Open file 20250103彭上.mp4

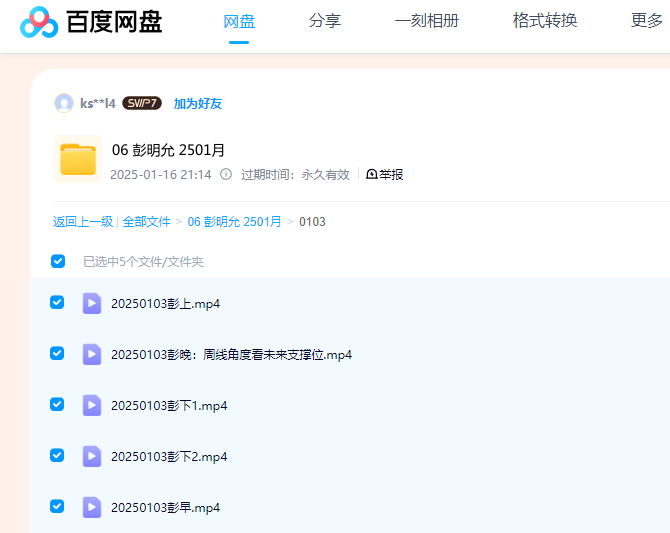pyautogui.click(x=165, y=303)
